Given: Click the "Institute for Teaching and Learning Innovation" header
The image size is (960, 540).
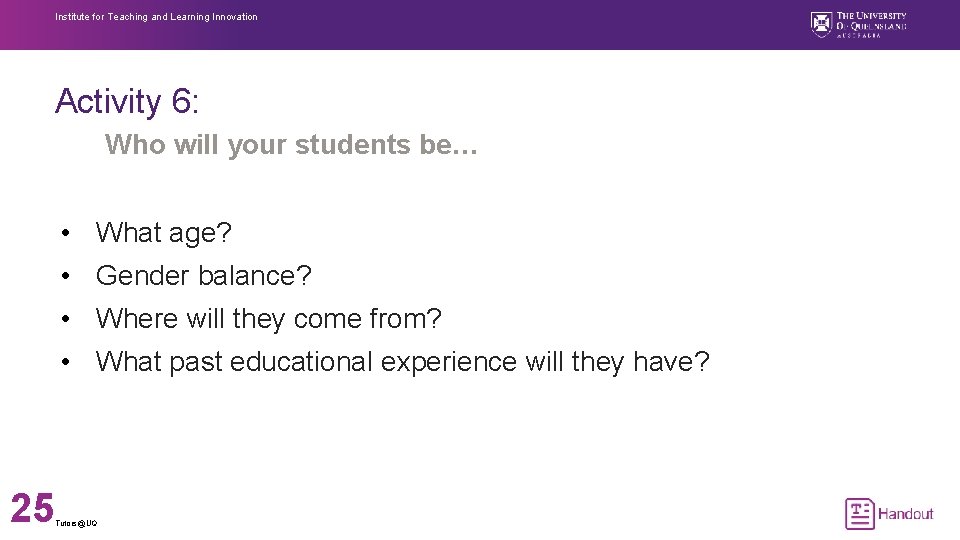Looking at the screenshot, I should 156,17.
